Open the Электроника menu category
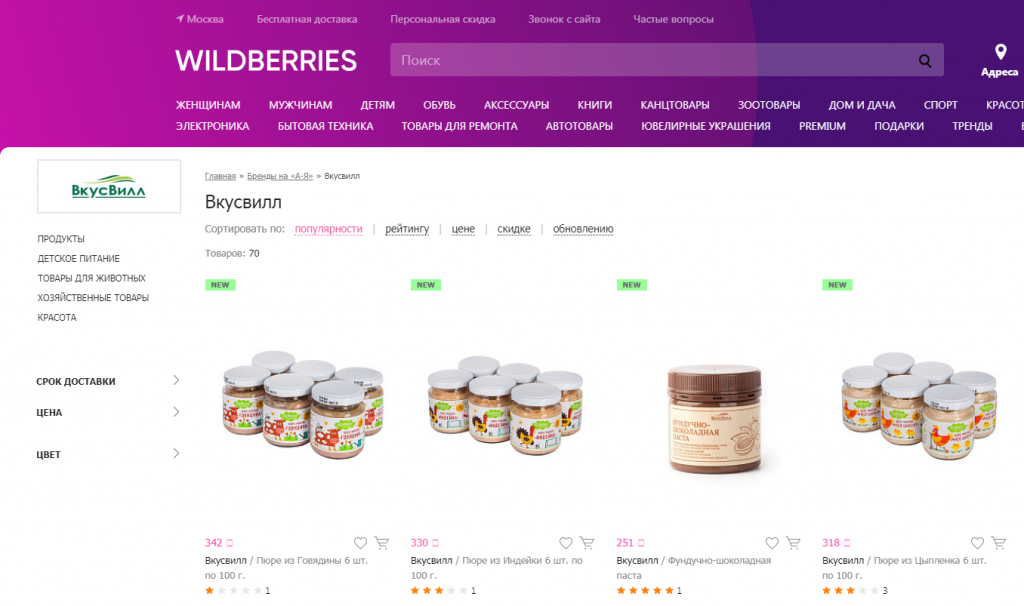Viewport: 1024px width, 606px height. [x=212, y=126]
